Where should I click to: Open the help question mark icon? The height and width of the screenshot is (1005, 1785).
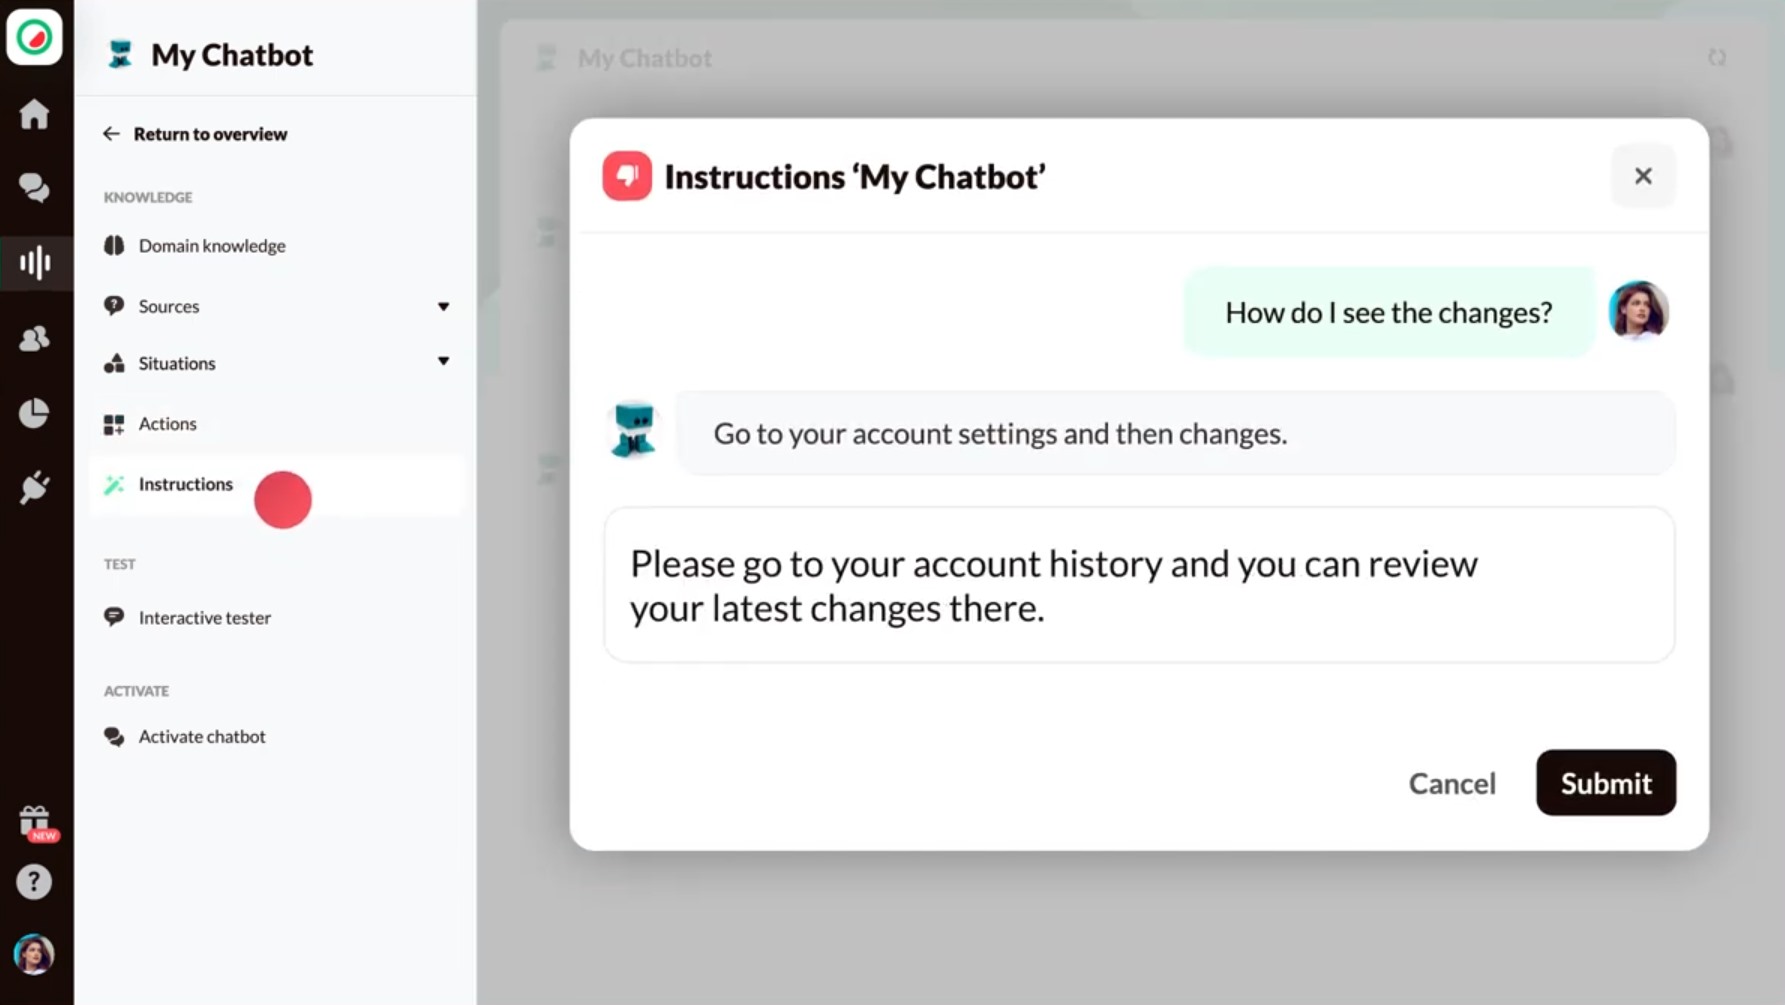pos(34,882)
